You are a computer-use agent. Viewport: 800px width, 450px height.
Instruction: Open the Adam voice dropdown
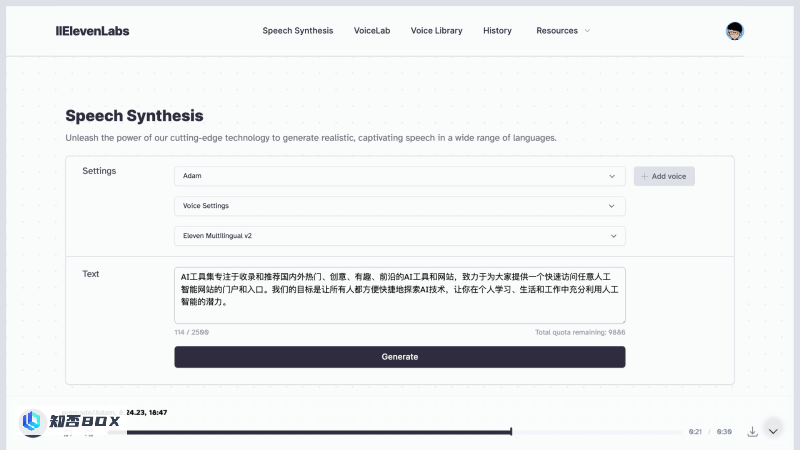click(x=399, y=176)
